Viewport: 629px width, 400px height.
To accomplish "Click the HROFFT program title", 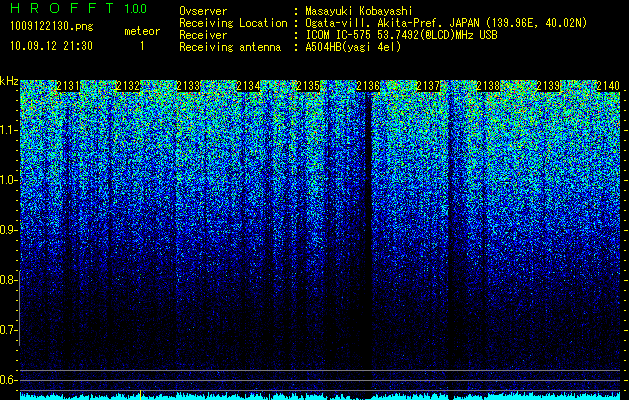I will tap(63, 8).
